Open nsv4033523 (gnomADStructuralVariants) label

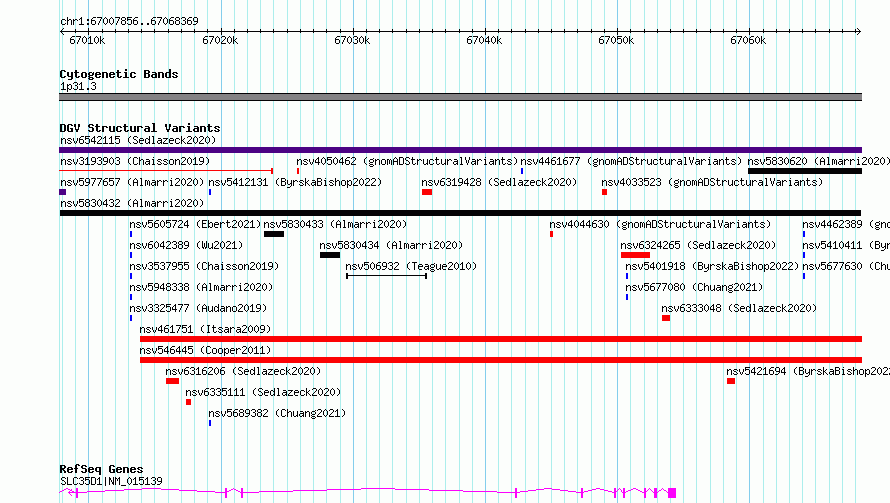coord(712,182)
